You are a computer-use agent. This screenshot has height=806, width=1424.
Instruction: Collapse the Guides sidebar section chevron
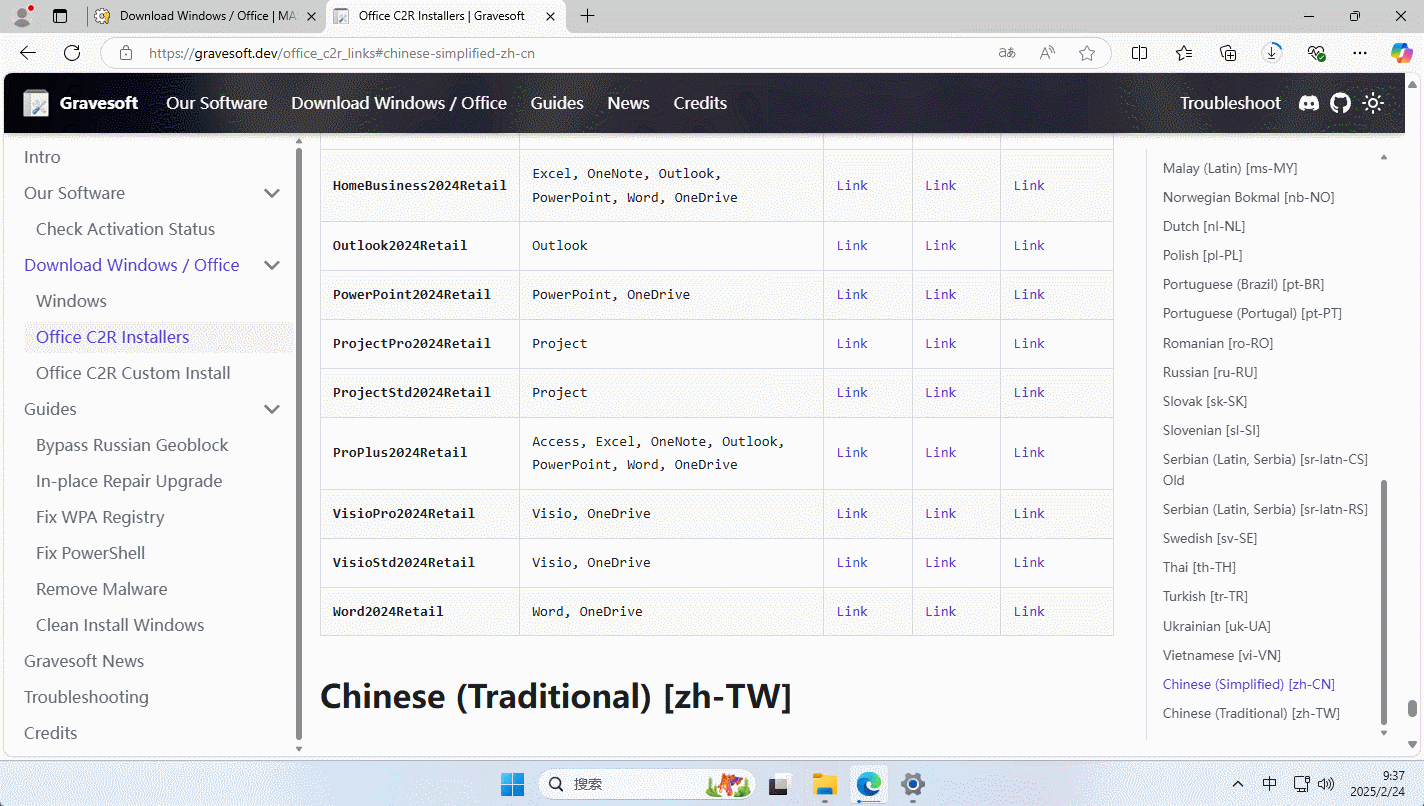[x=271, y=409]
